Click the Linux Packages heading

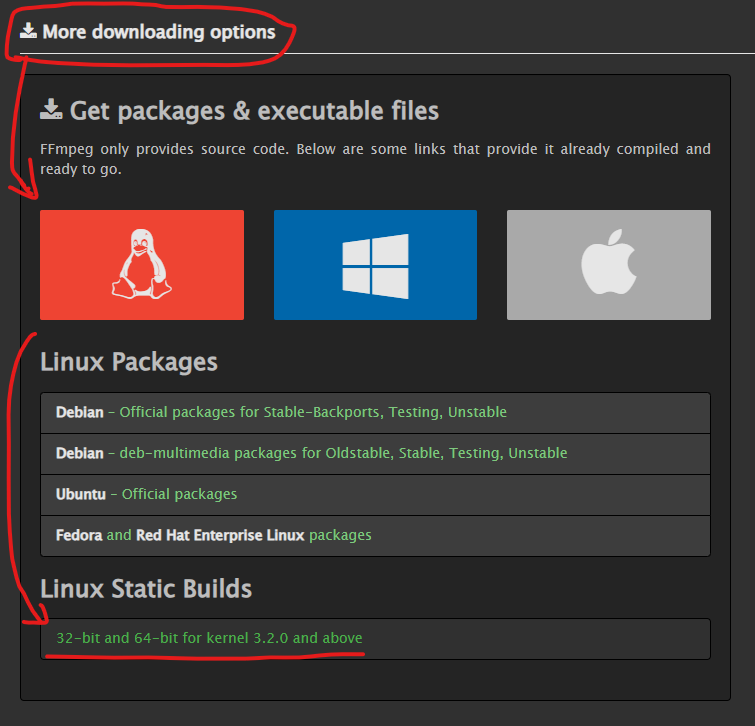click(129, 362)
